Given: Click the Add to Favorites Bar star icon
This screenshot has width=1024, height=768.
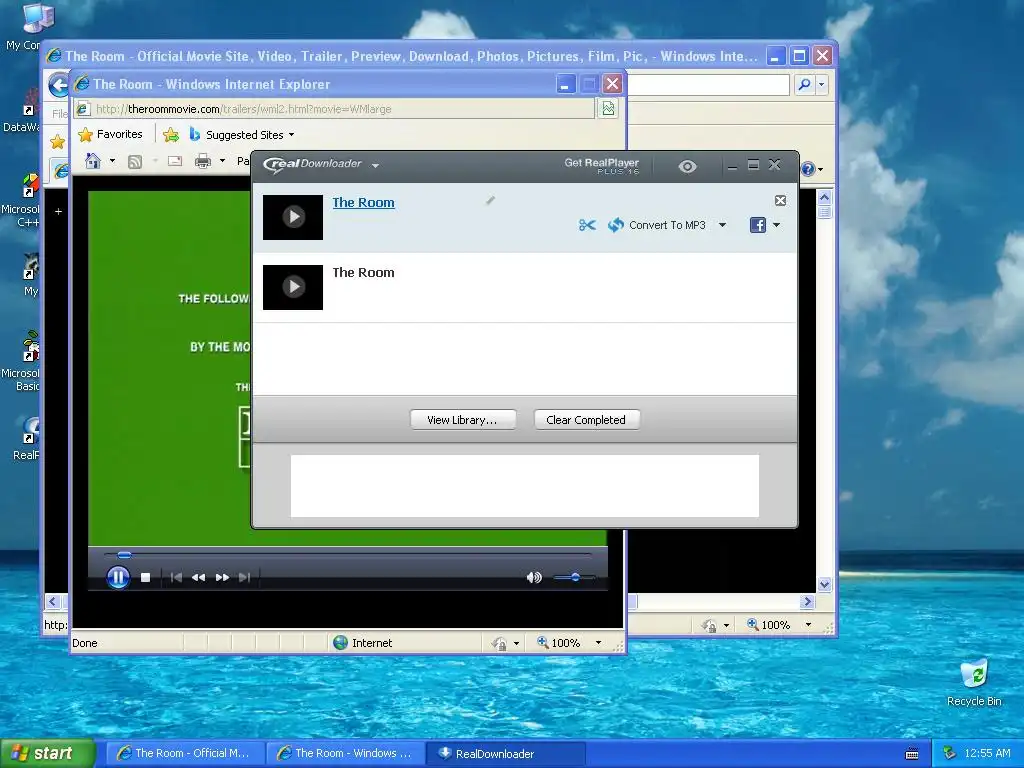Looking at the screenshot, I should [171, 135].
